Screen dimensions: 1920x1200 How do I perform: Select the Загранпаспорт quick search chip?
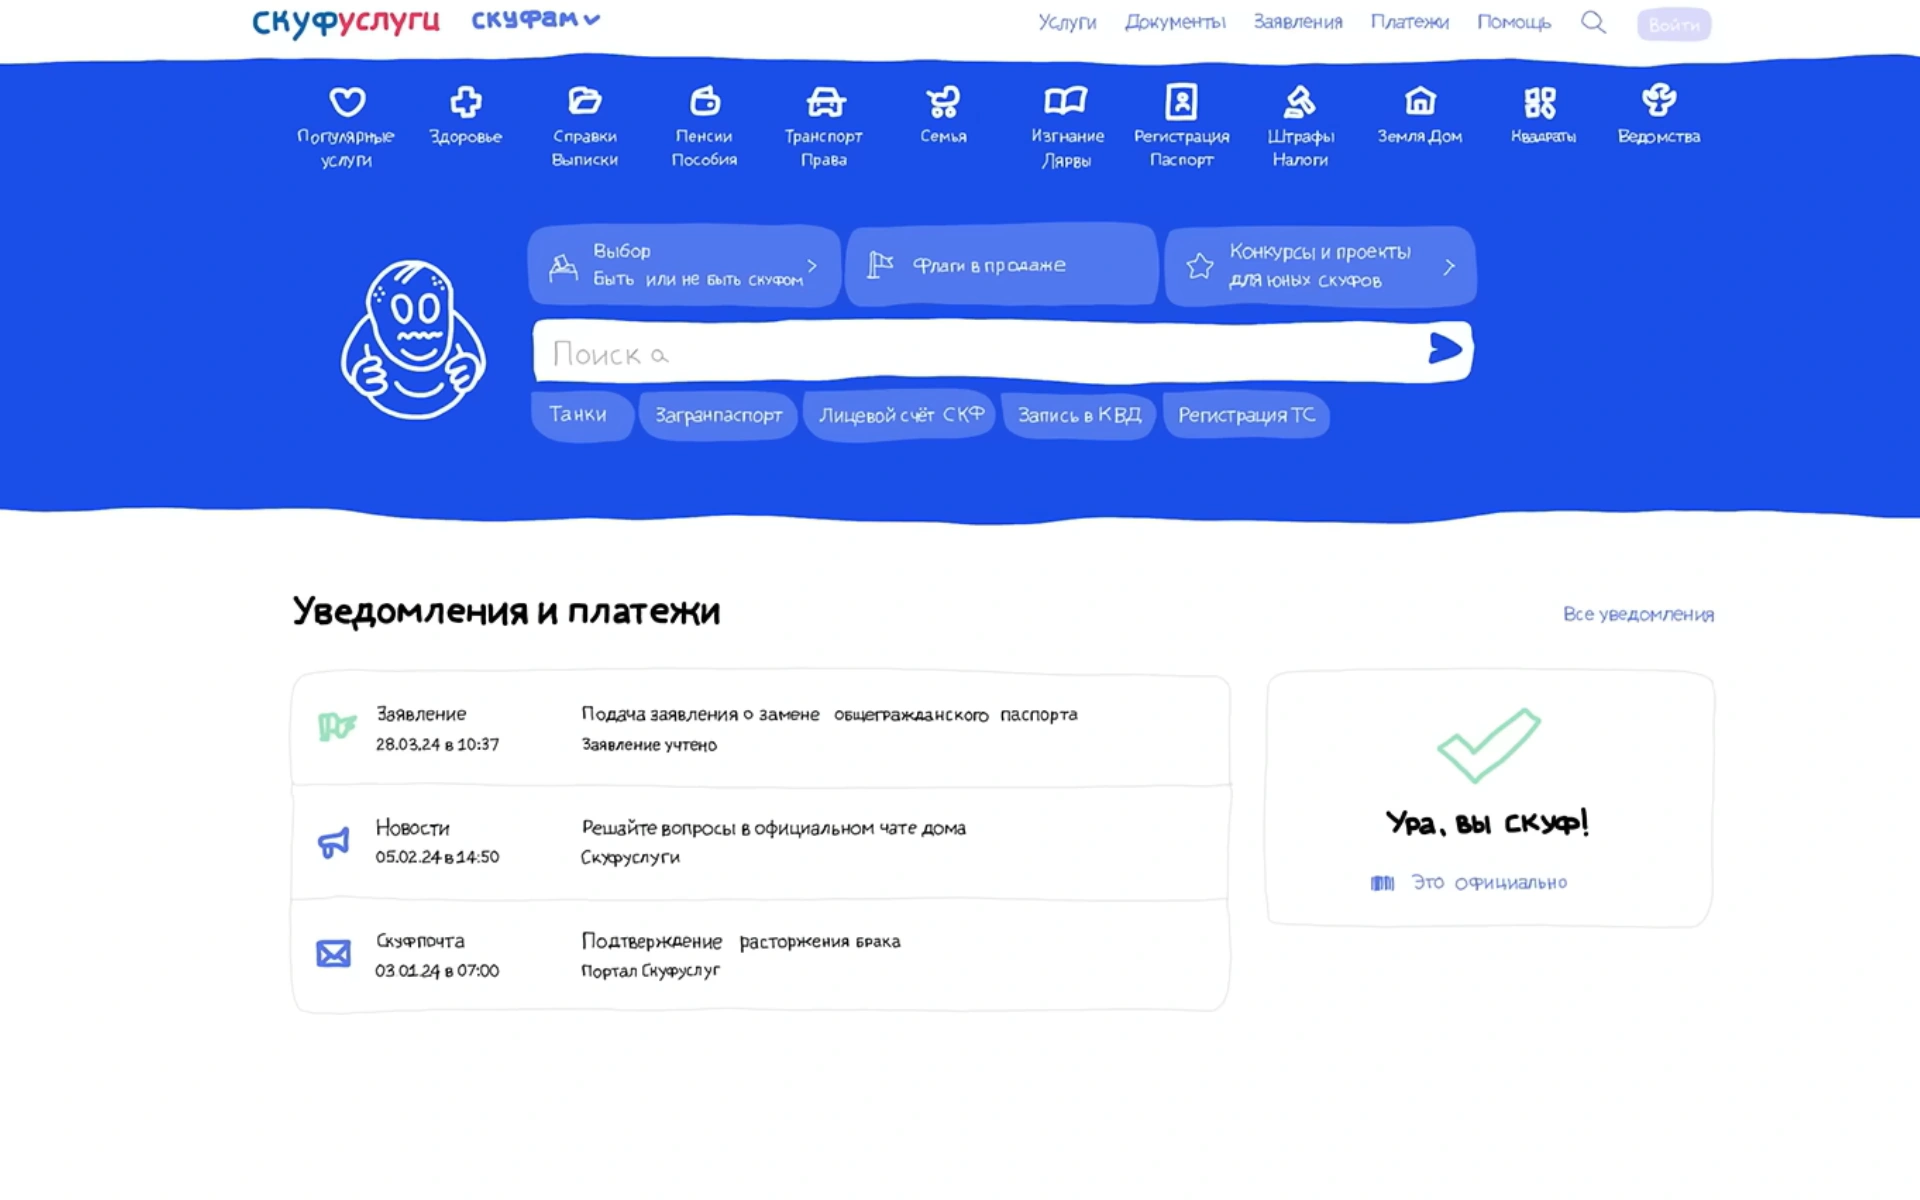point(718,415)
